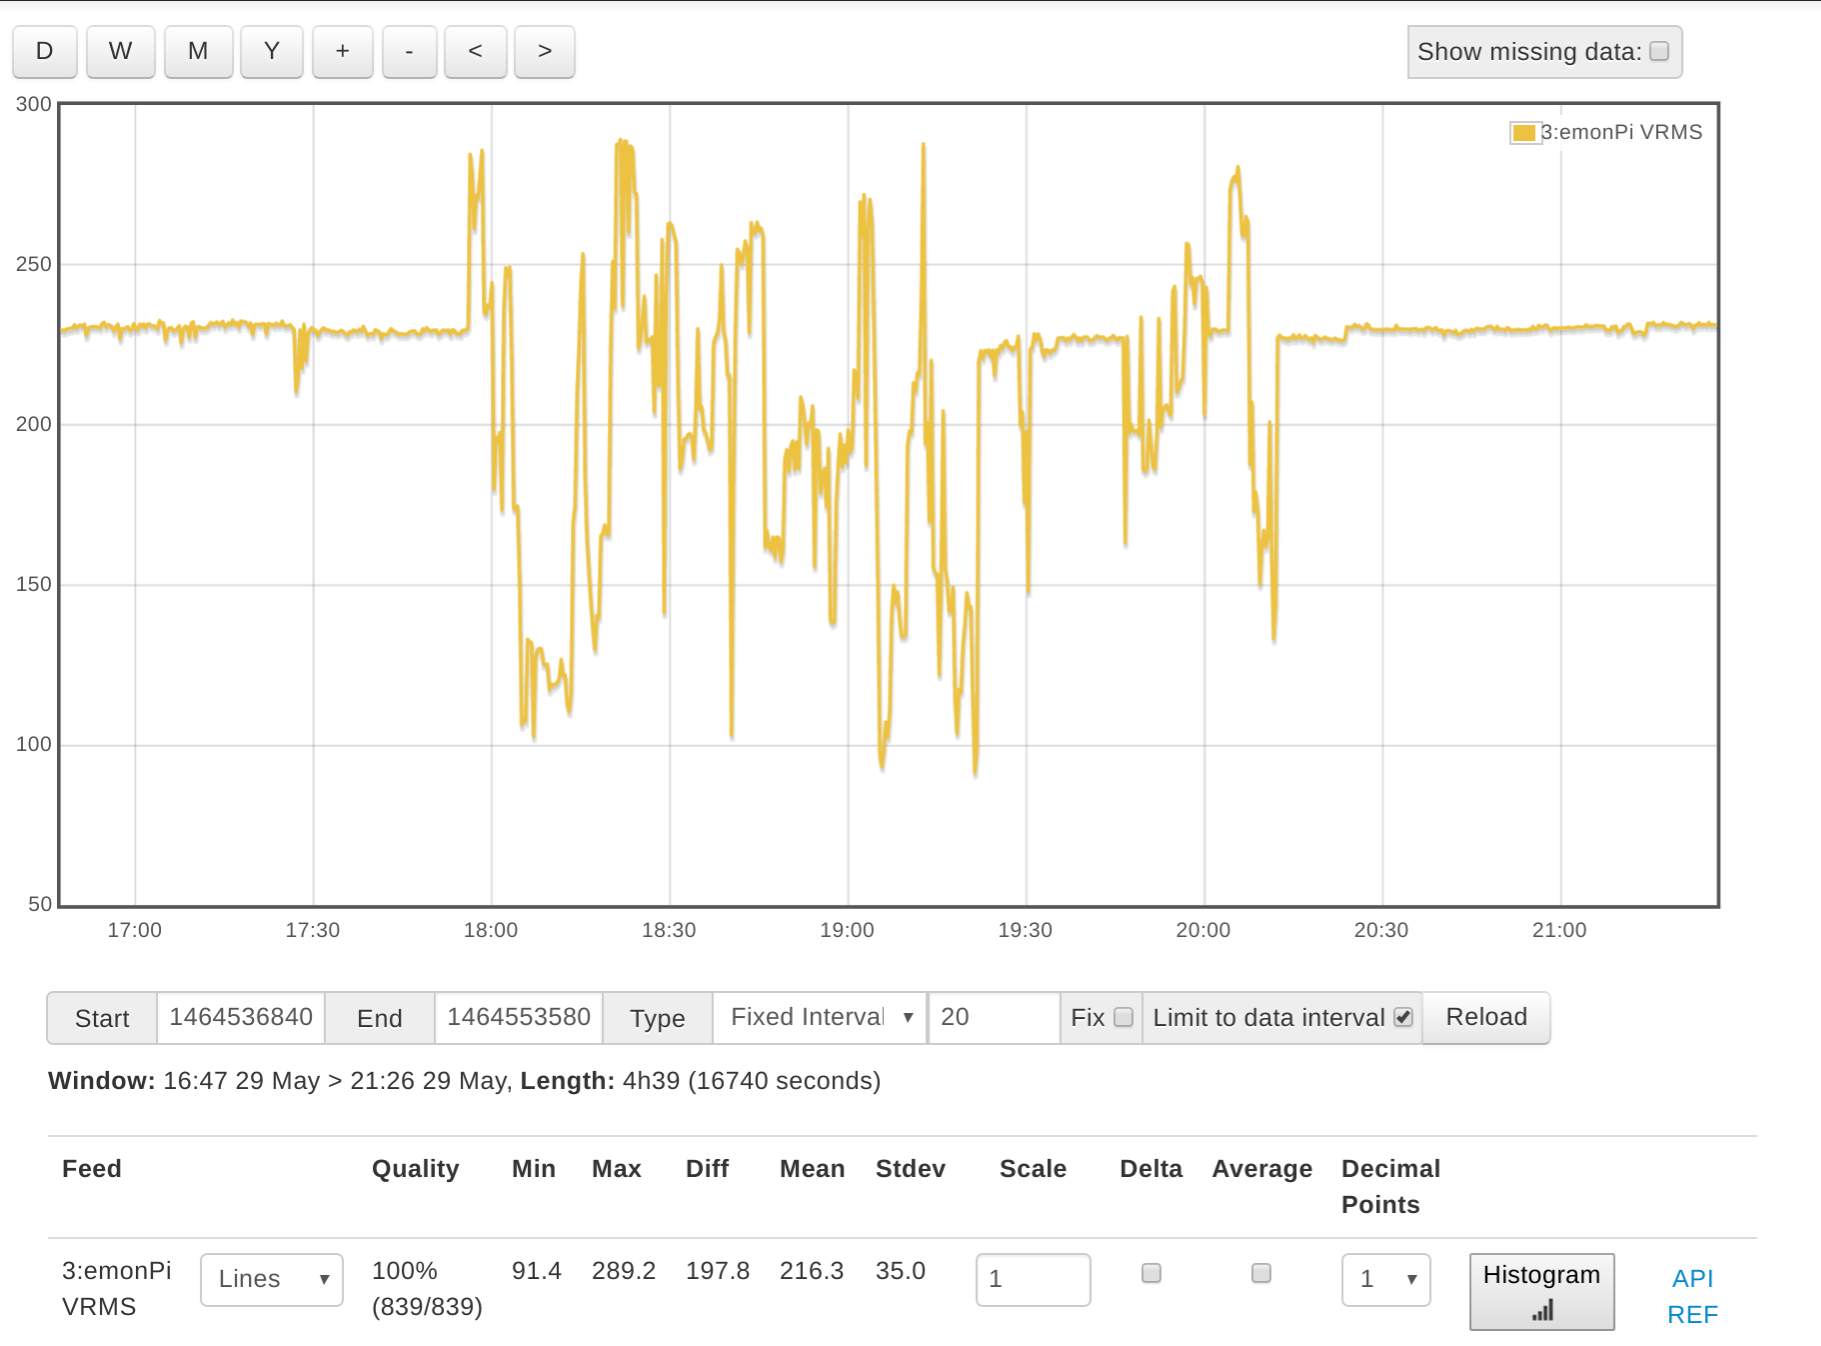Open the API REF link
Viewport: 1821px width, 1346px height.
(x=1692, y=1296)
